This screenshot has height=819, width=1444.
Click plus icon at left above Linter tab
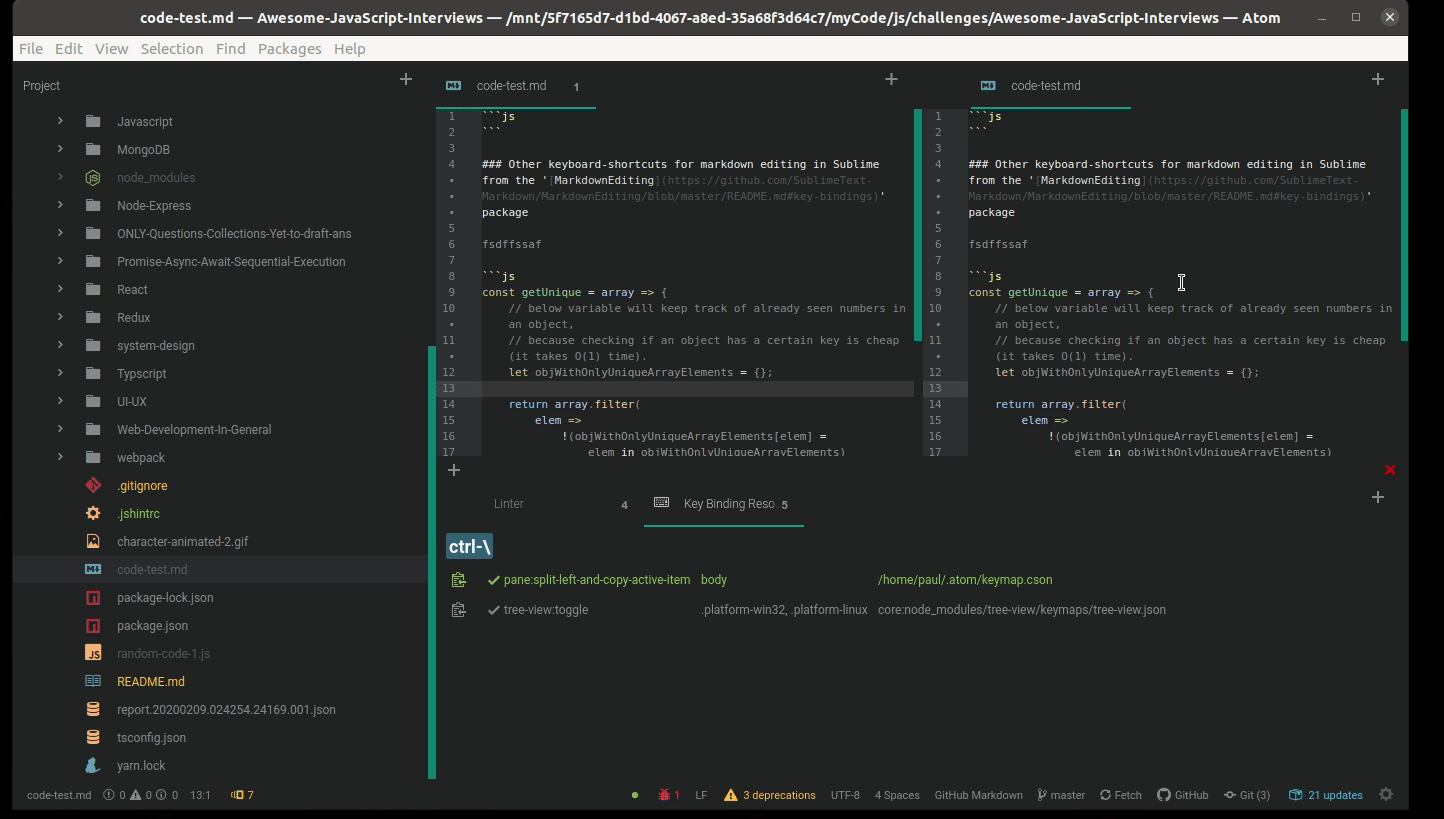pyautogui.click(x=454, y=470)
